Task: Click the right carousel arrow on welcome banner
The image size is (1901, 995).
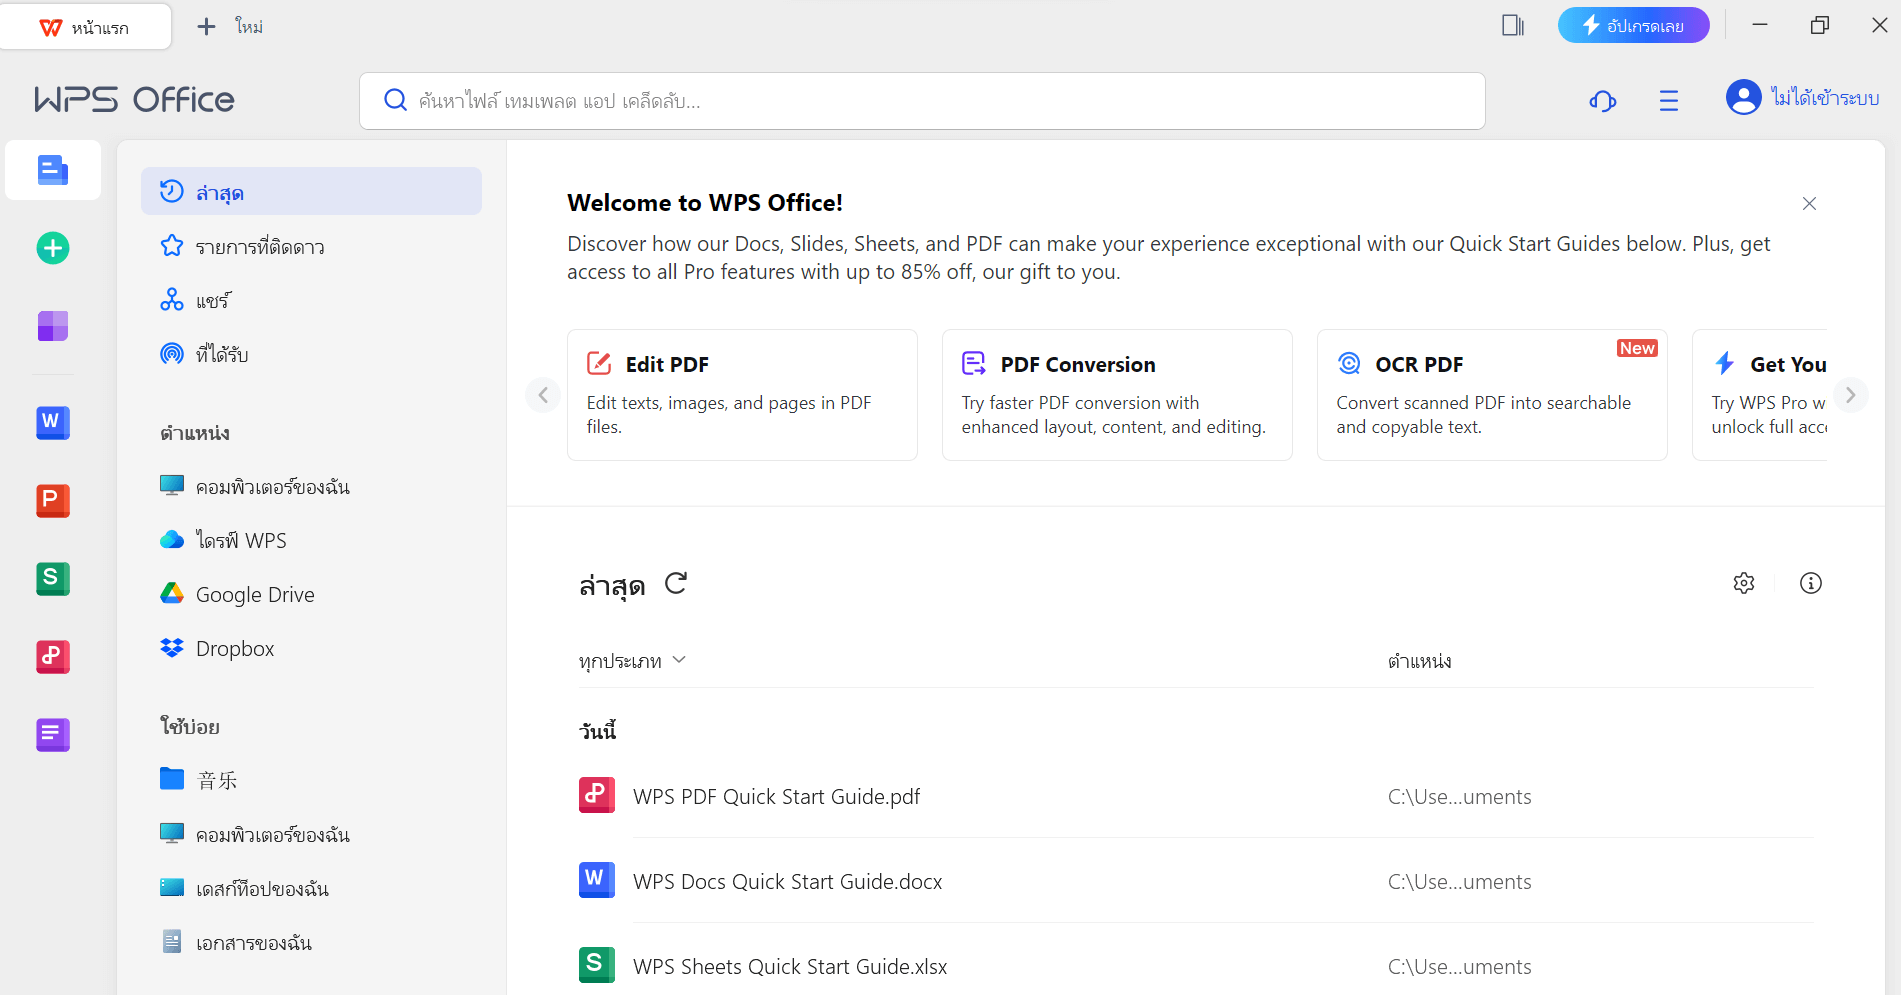Action: [1851, 395]
